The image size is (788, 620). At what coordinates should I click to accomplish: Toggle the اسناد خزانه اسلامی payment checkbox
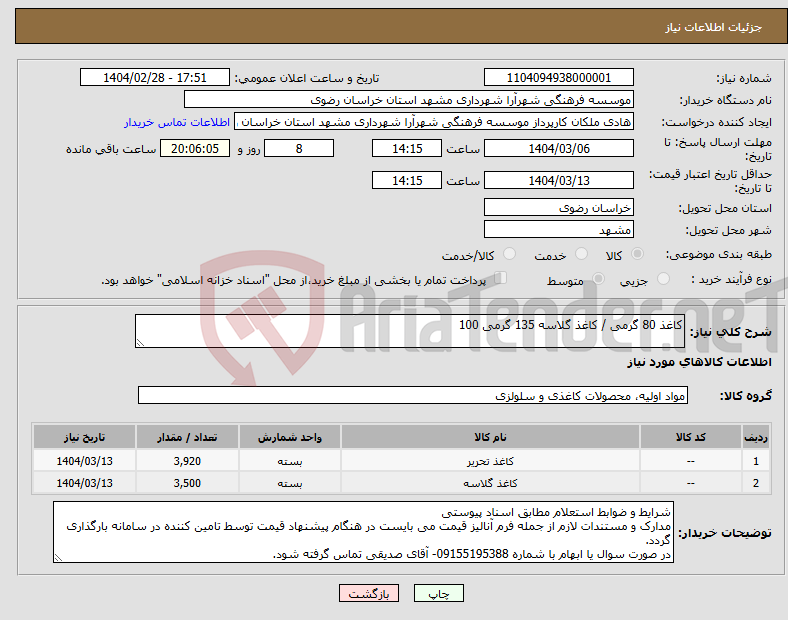tap(501, 278)
